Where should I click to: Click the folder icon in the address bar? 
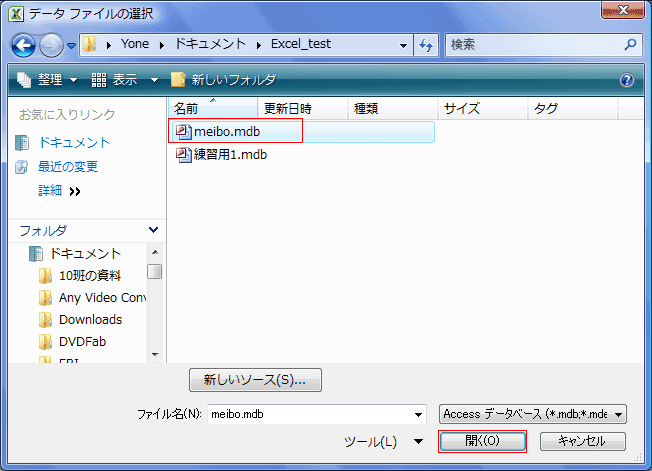coord(89,44)
